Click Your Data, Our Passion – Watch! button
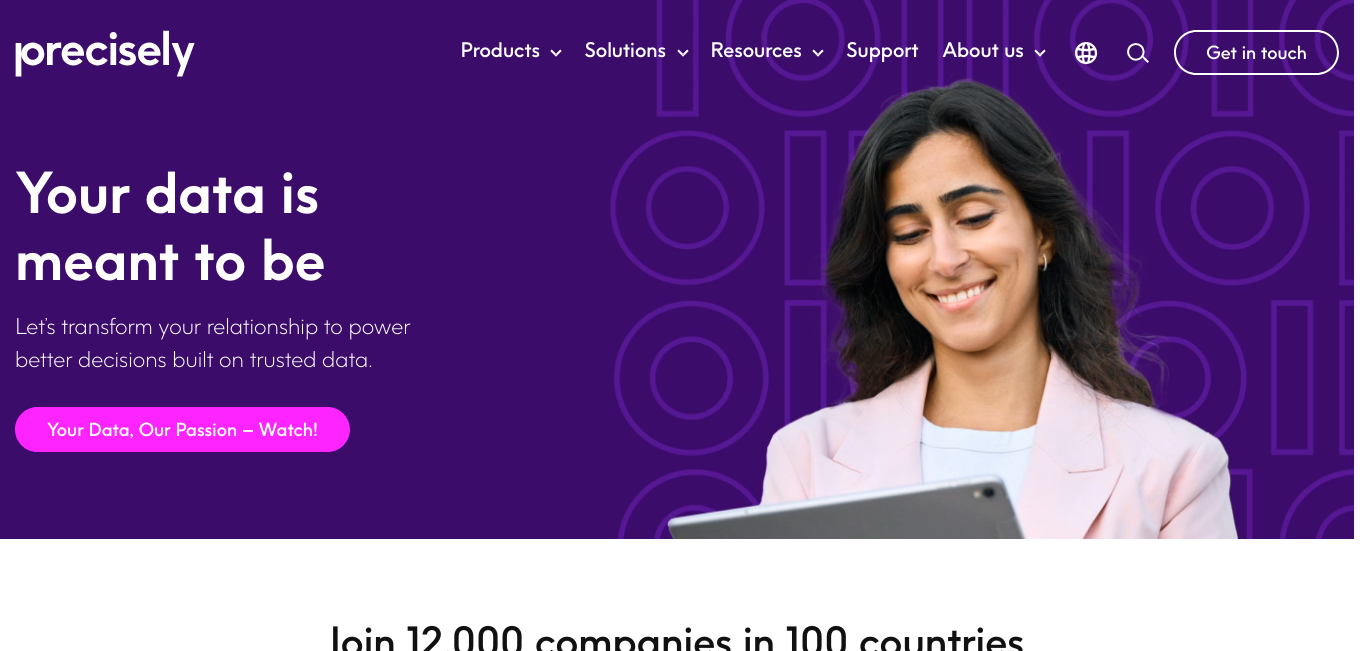 [x=182, y=429]
